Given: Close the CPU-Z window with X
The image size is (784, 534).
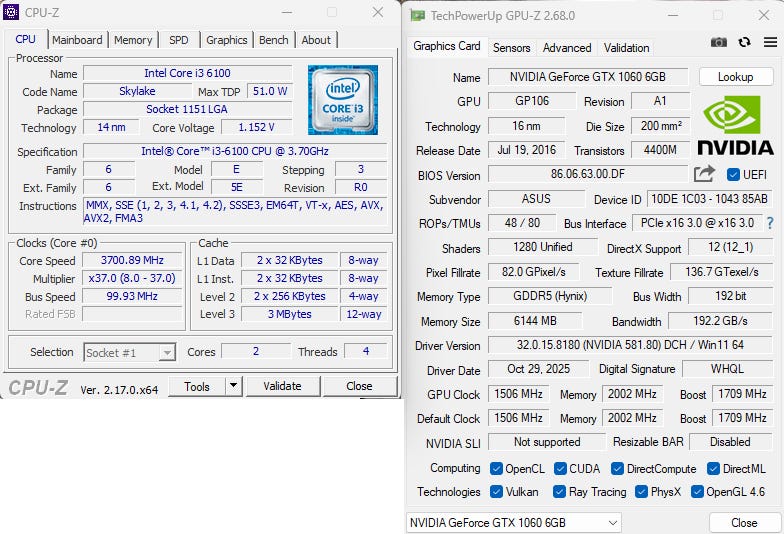Looking at the screenshot, I should [378, 12].
